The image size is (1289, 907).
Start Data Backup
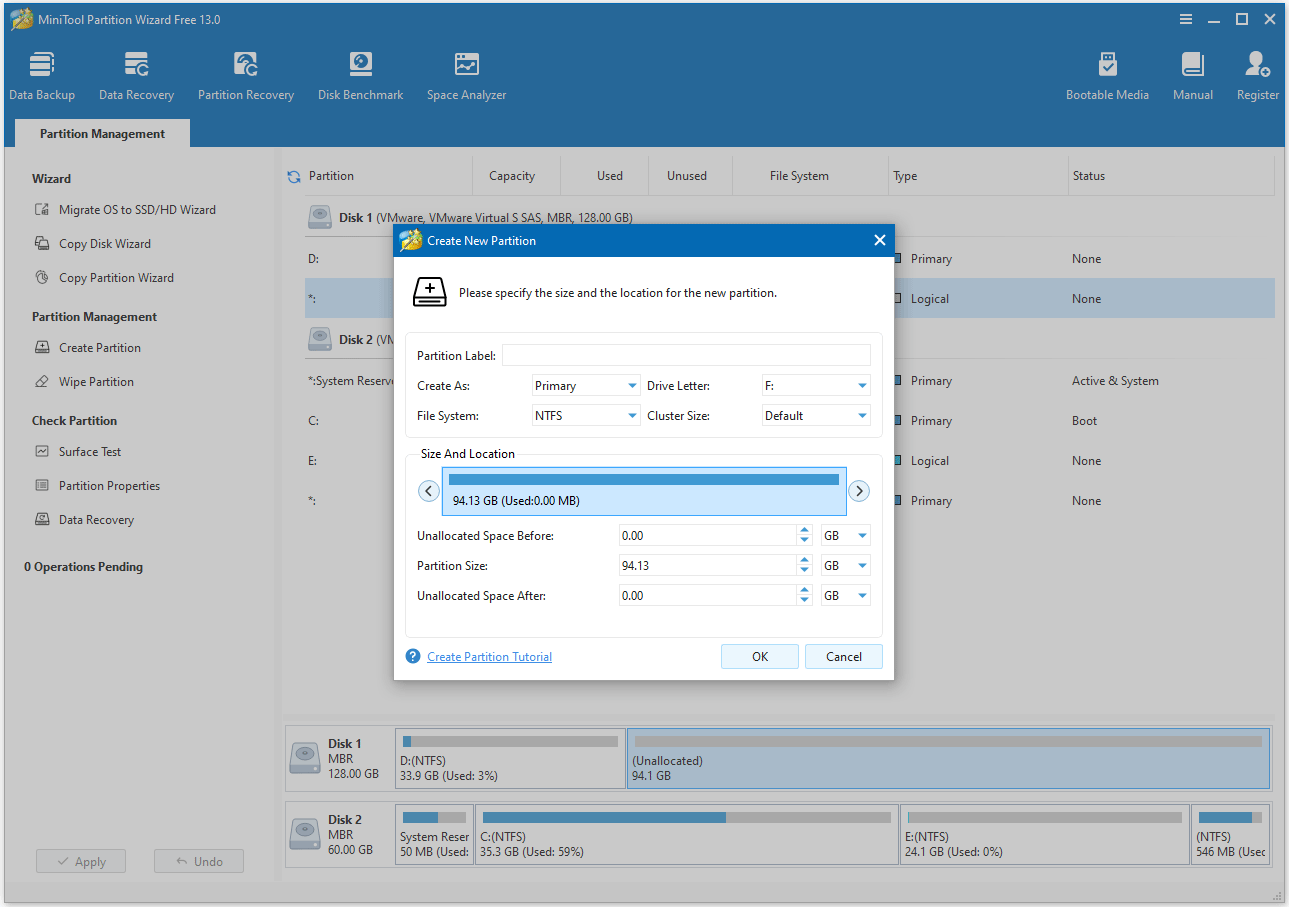pyautogui.click(x=42, y=73)
